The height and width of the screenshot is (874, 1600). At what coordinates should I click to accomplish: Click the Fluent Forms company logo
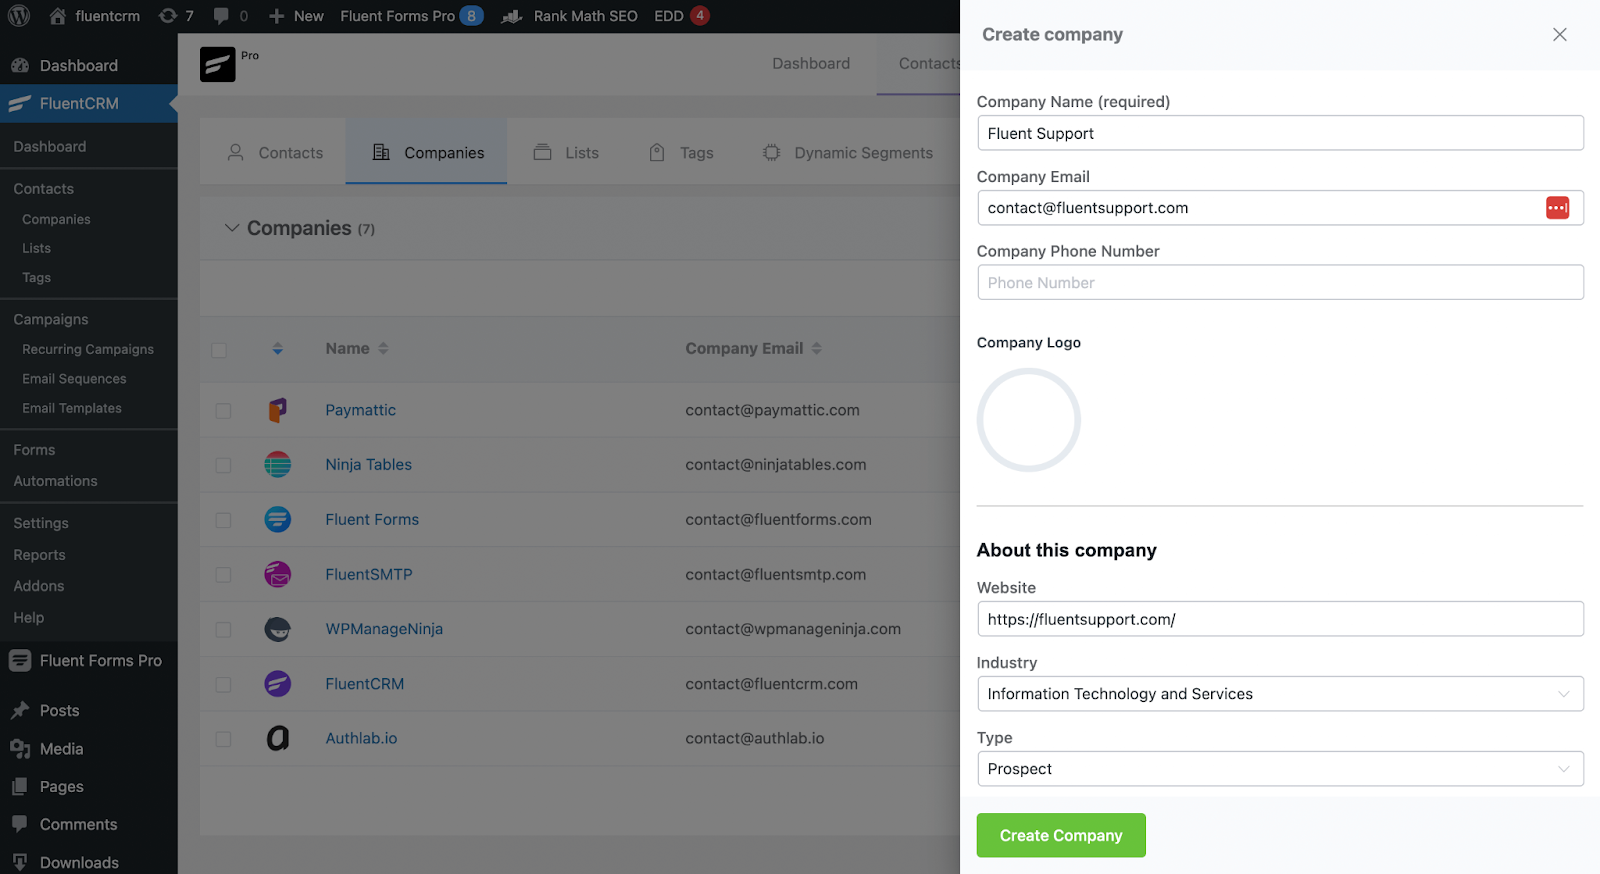[x=278, y=519]
